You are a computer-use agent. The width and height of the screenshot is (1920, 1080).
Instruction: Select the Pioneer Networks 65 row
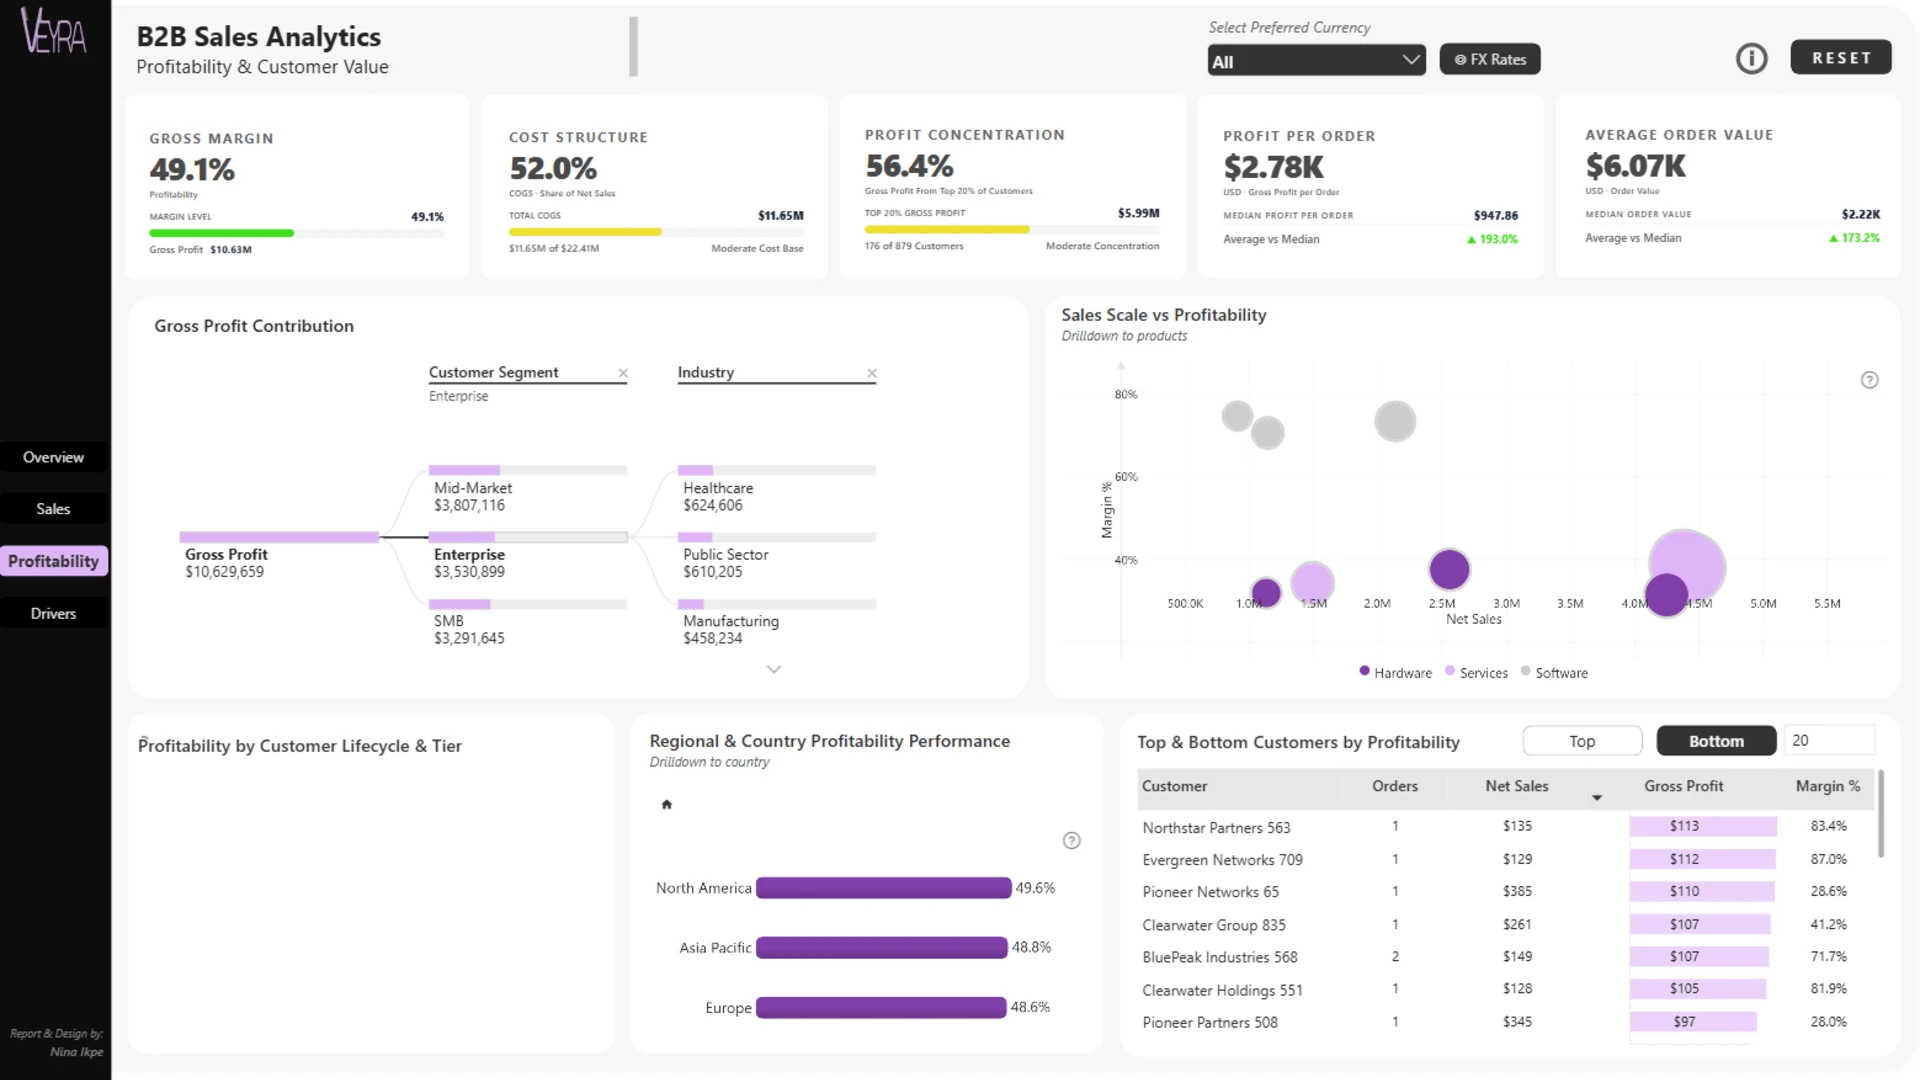[1505, 891]
